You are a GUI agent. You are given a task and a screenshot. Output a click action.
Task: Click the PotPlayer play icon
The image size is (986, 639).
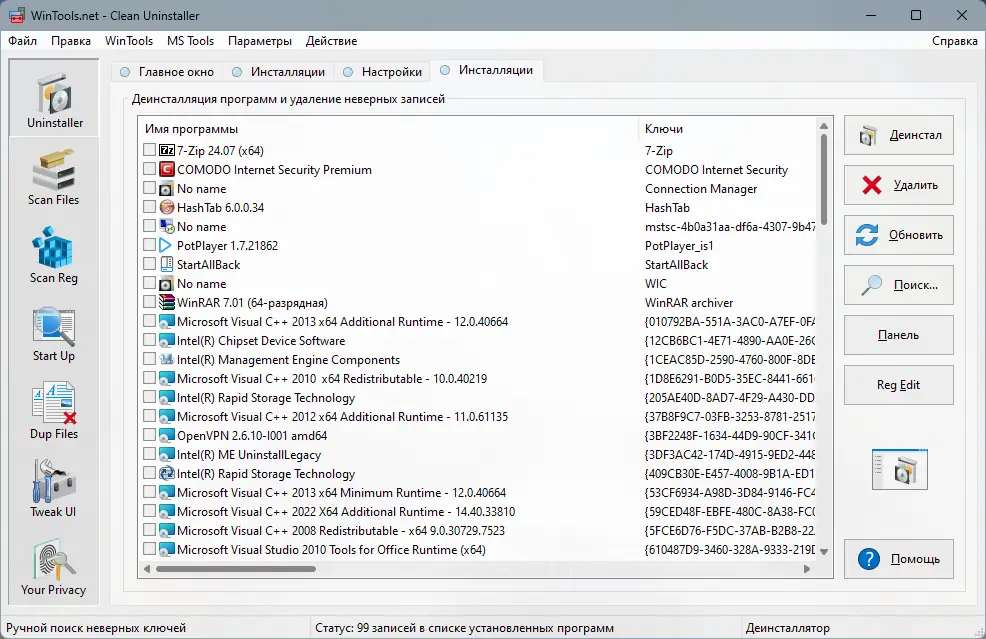167,245
